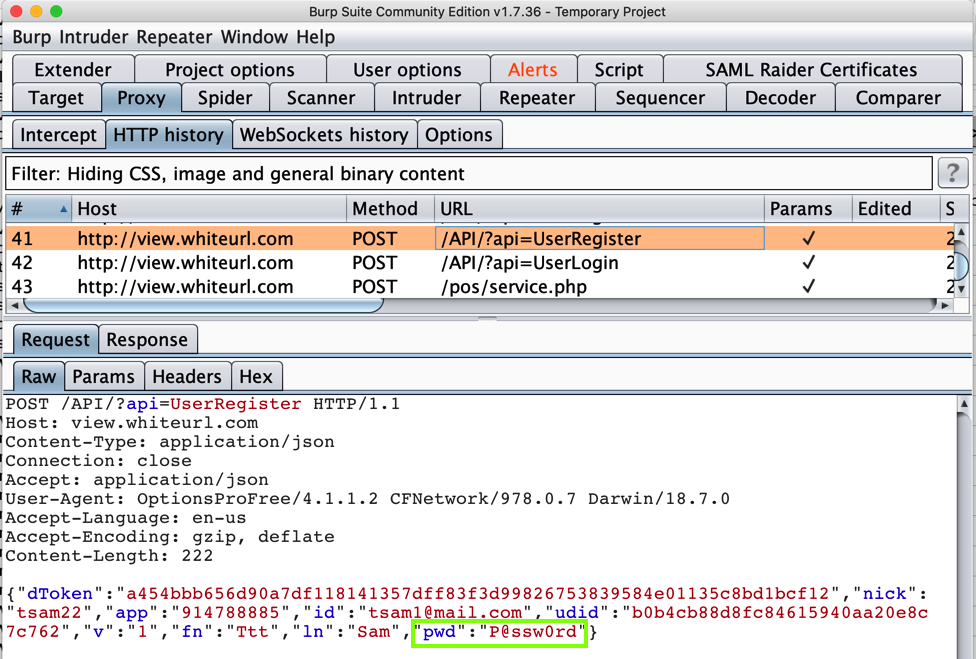Select history row 42 UserLogin request

(479, 263)
